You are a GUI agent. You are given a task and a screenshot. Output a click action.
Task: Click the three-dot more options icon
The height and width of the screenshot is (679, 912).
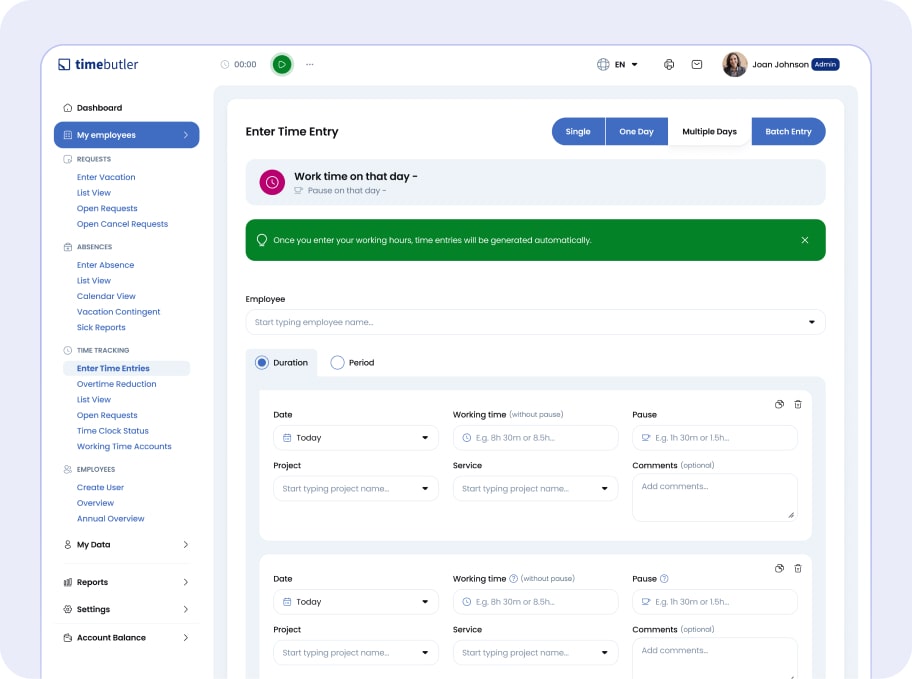(x=310, y=64)
